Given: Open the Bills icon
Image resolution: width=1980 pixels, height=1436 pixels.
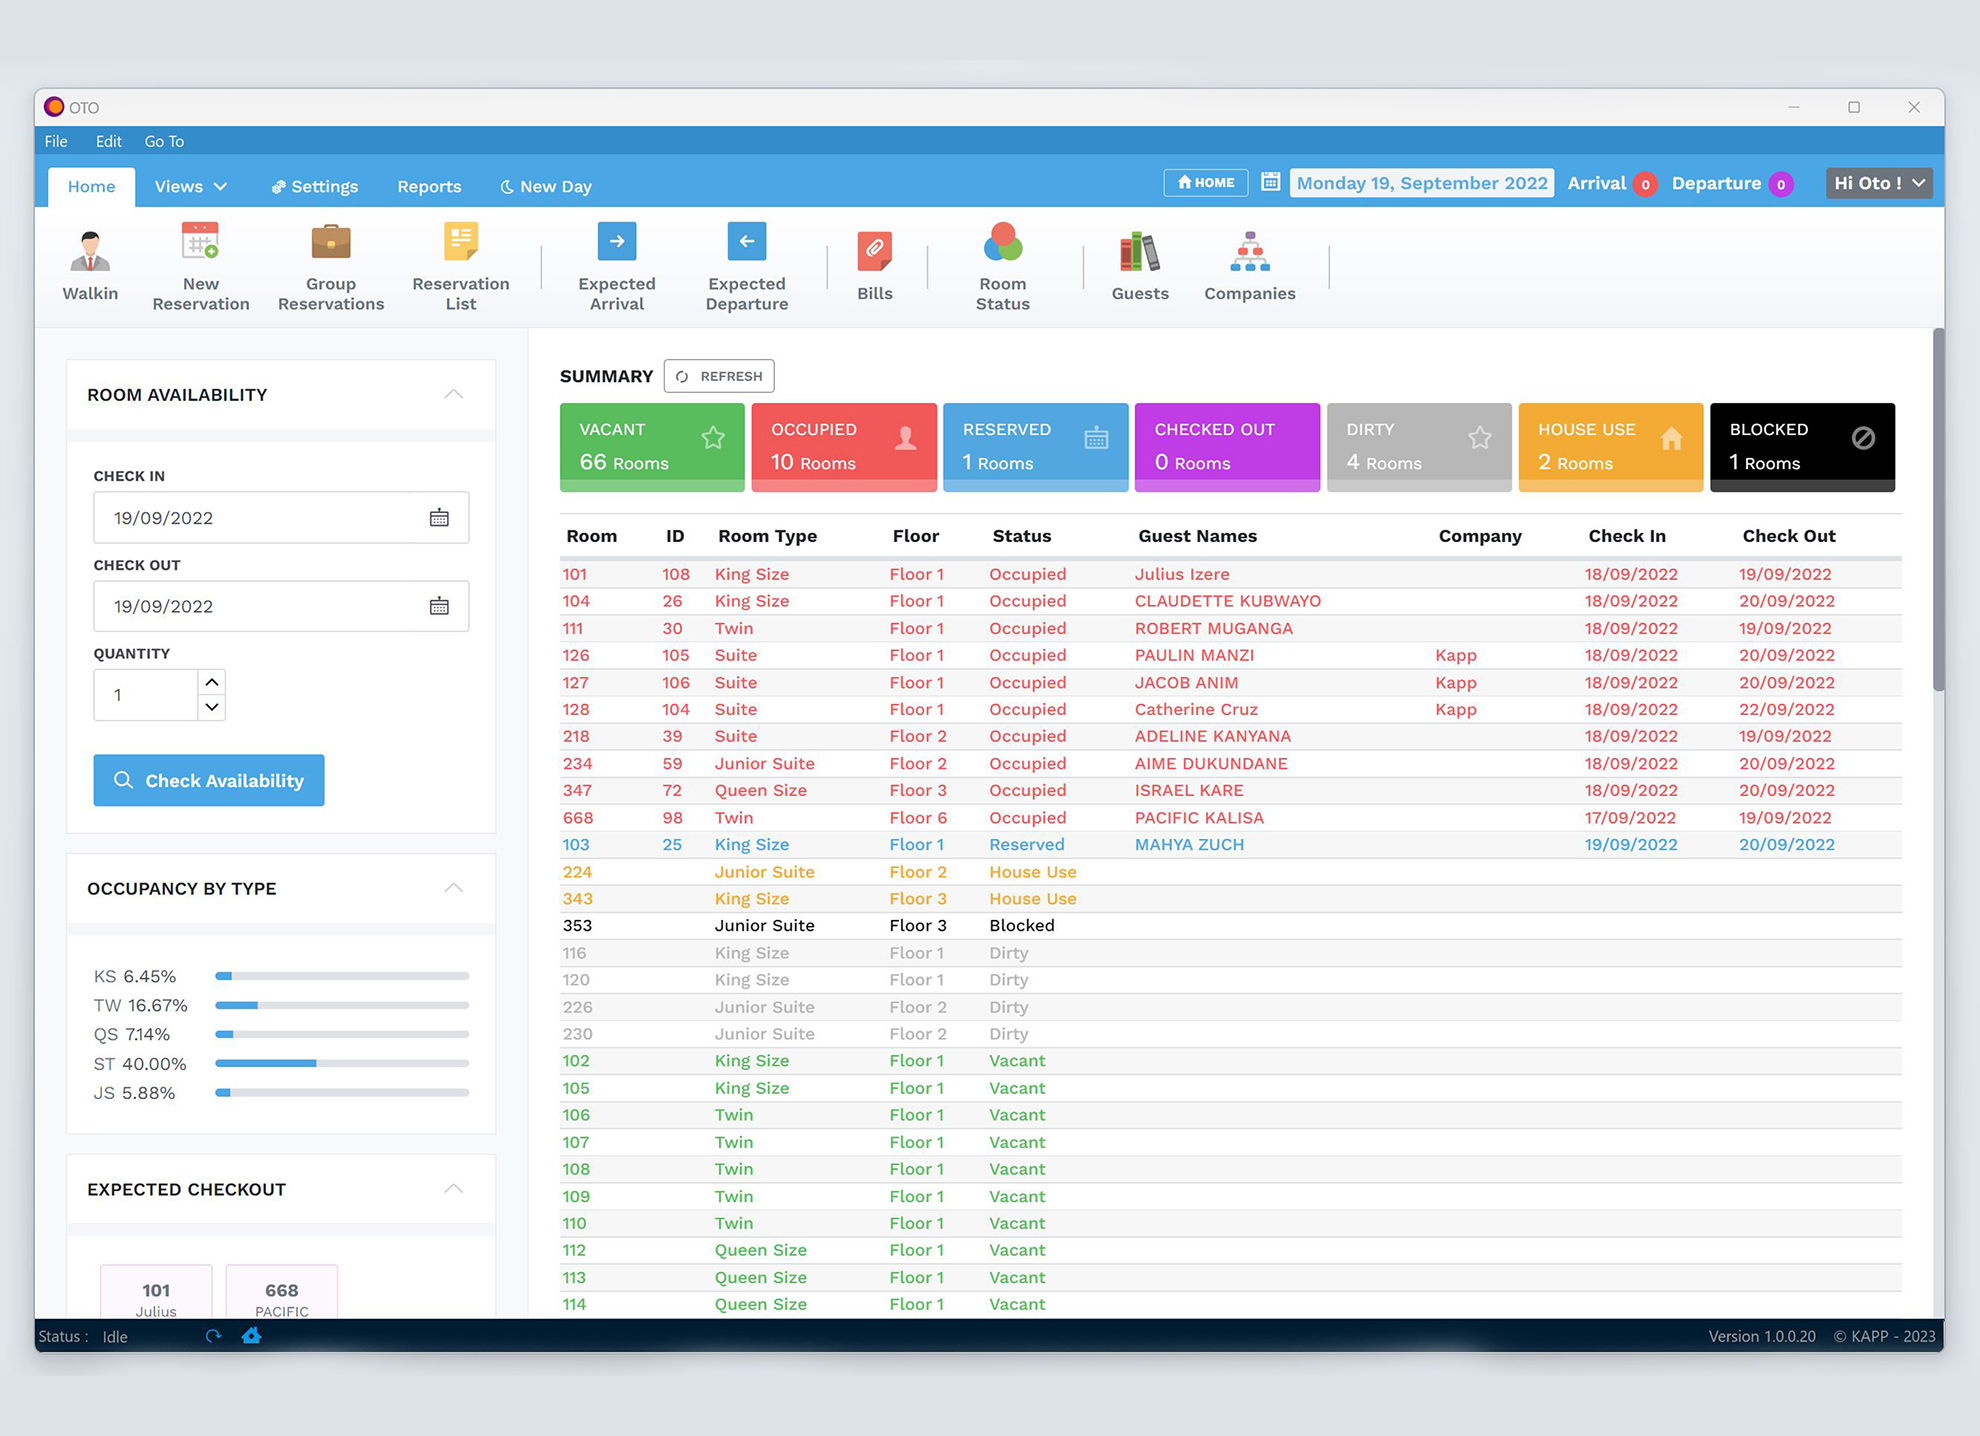Looking at the screenshot, I should tap(874, 251).
